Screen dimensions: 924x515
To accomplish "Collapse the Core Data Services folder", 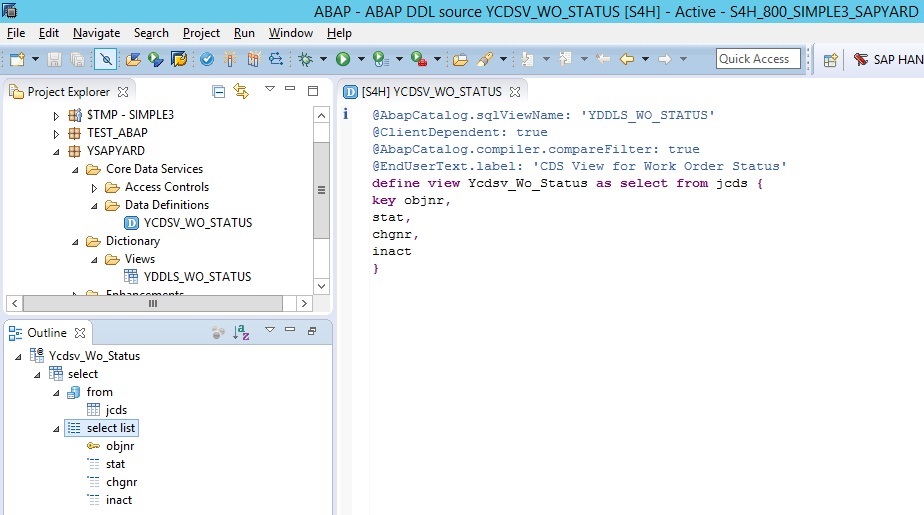I will point(75,170).
